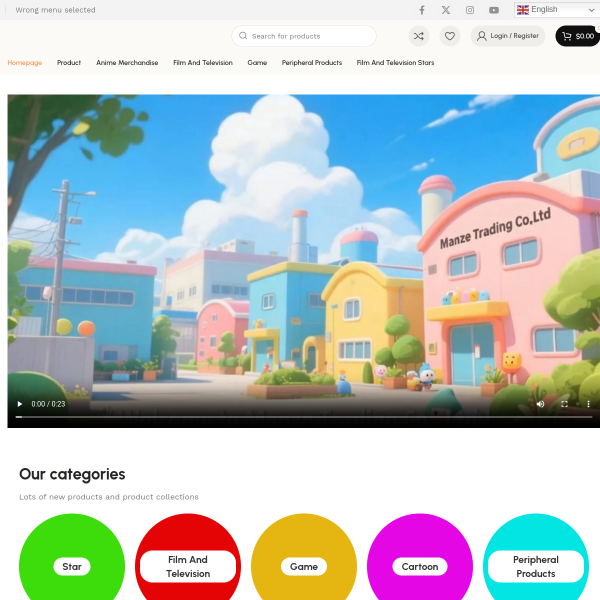
Task: Open the Film And Television menu
Action: point(202,63)
